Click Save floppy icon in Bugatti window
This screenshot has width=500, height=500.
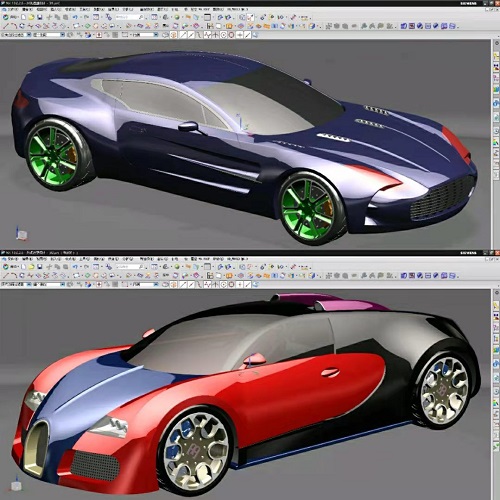pos(40,267)
